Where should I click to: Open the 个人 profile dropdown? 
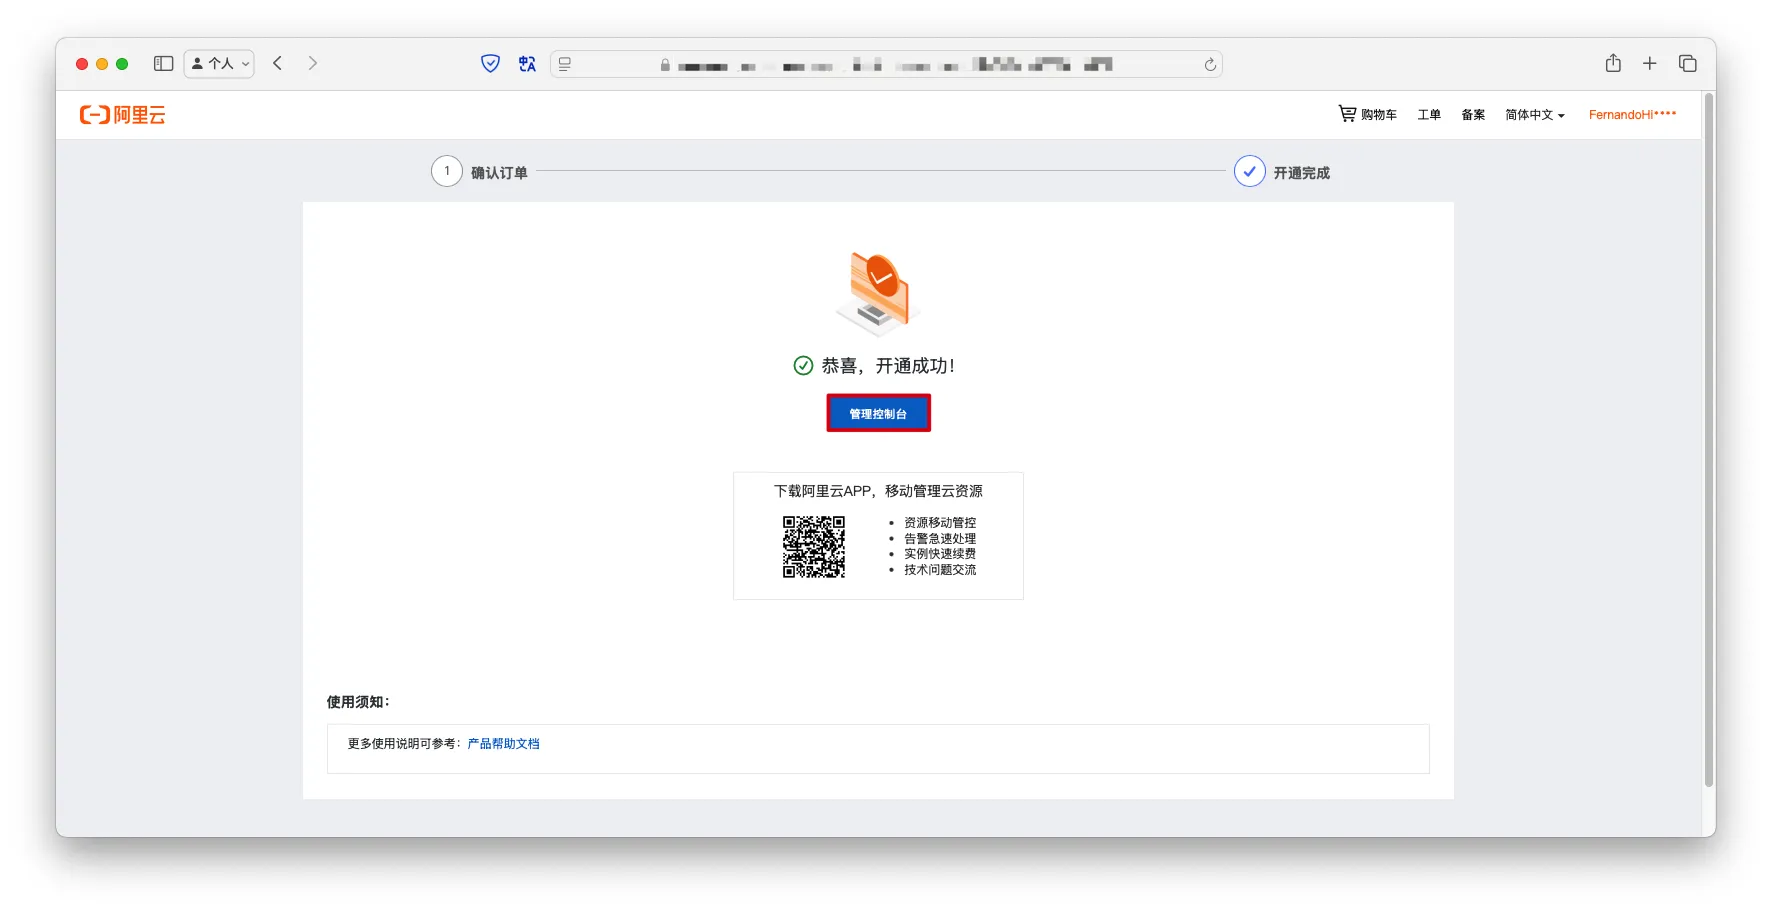tap(219, 64)
